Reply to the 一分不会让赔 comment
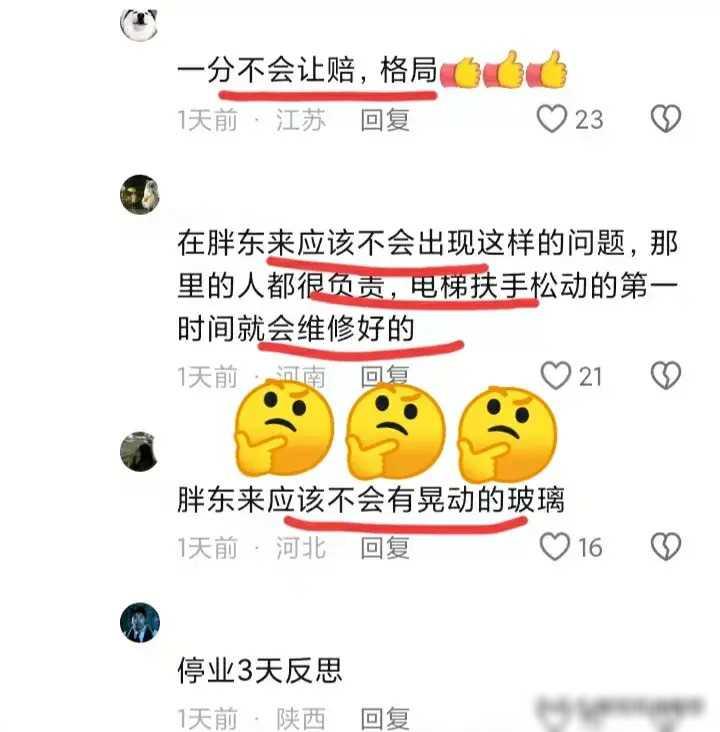Screen dimensions: 720x732 [385, 120]
